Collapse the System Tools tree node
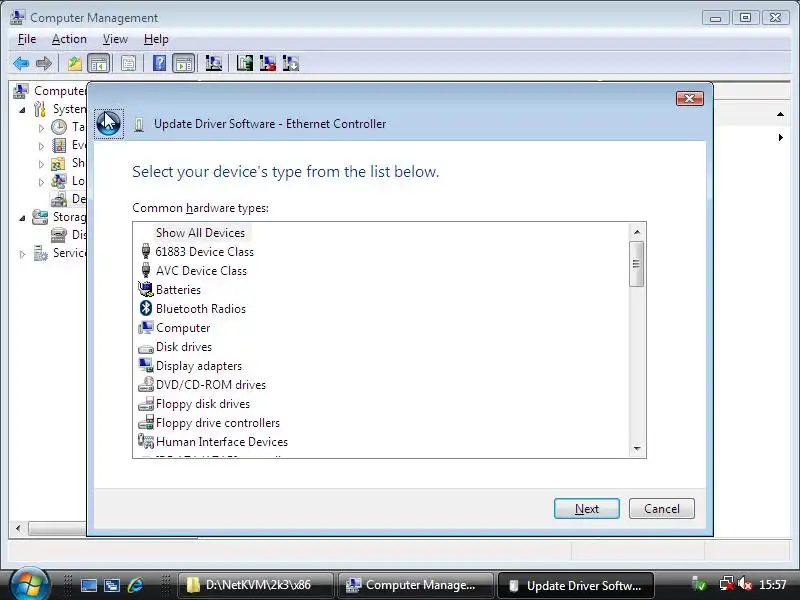This screenshot has height=600, width=800. coord(22,110)
